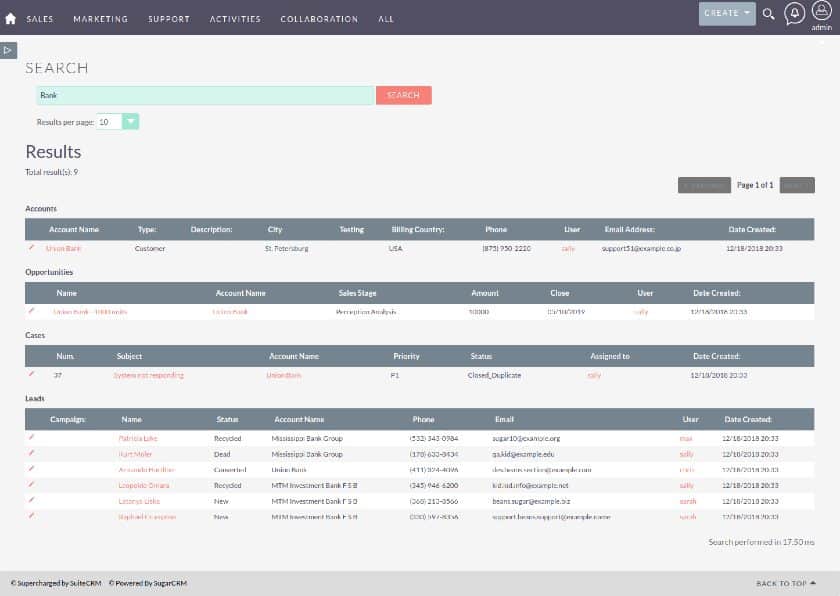Expand the sidebar using the arrow icon
The width and height of the screenshot is (840, 596).
click(x=9, y=50)
